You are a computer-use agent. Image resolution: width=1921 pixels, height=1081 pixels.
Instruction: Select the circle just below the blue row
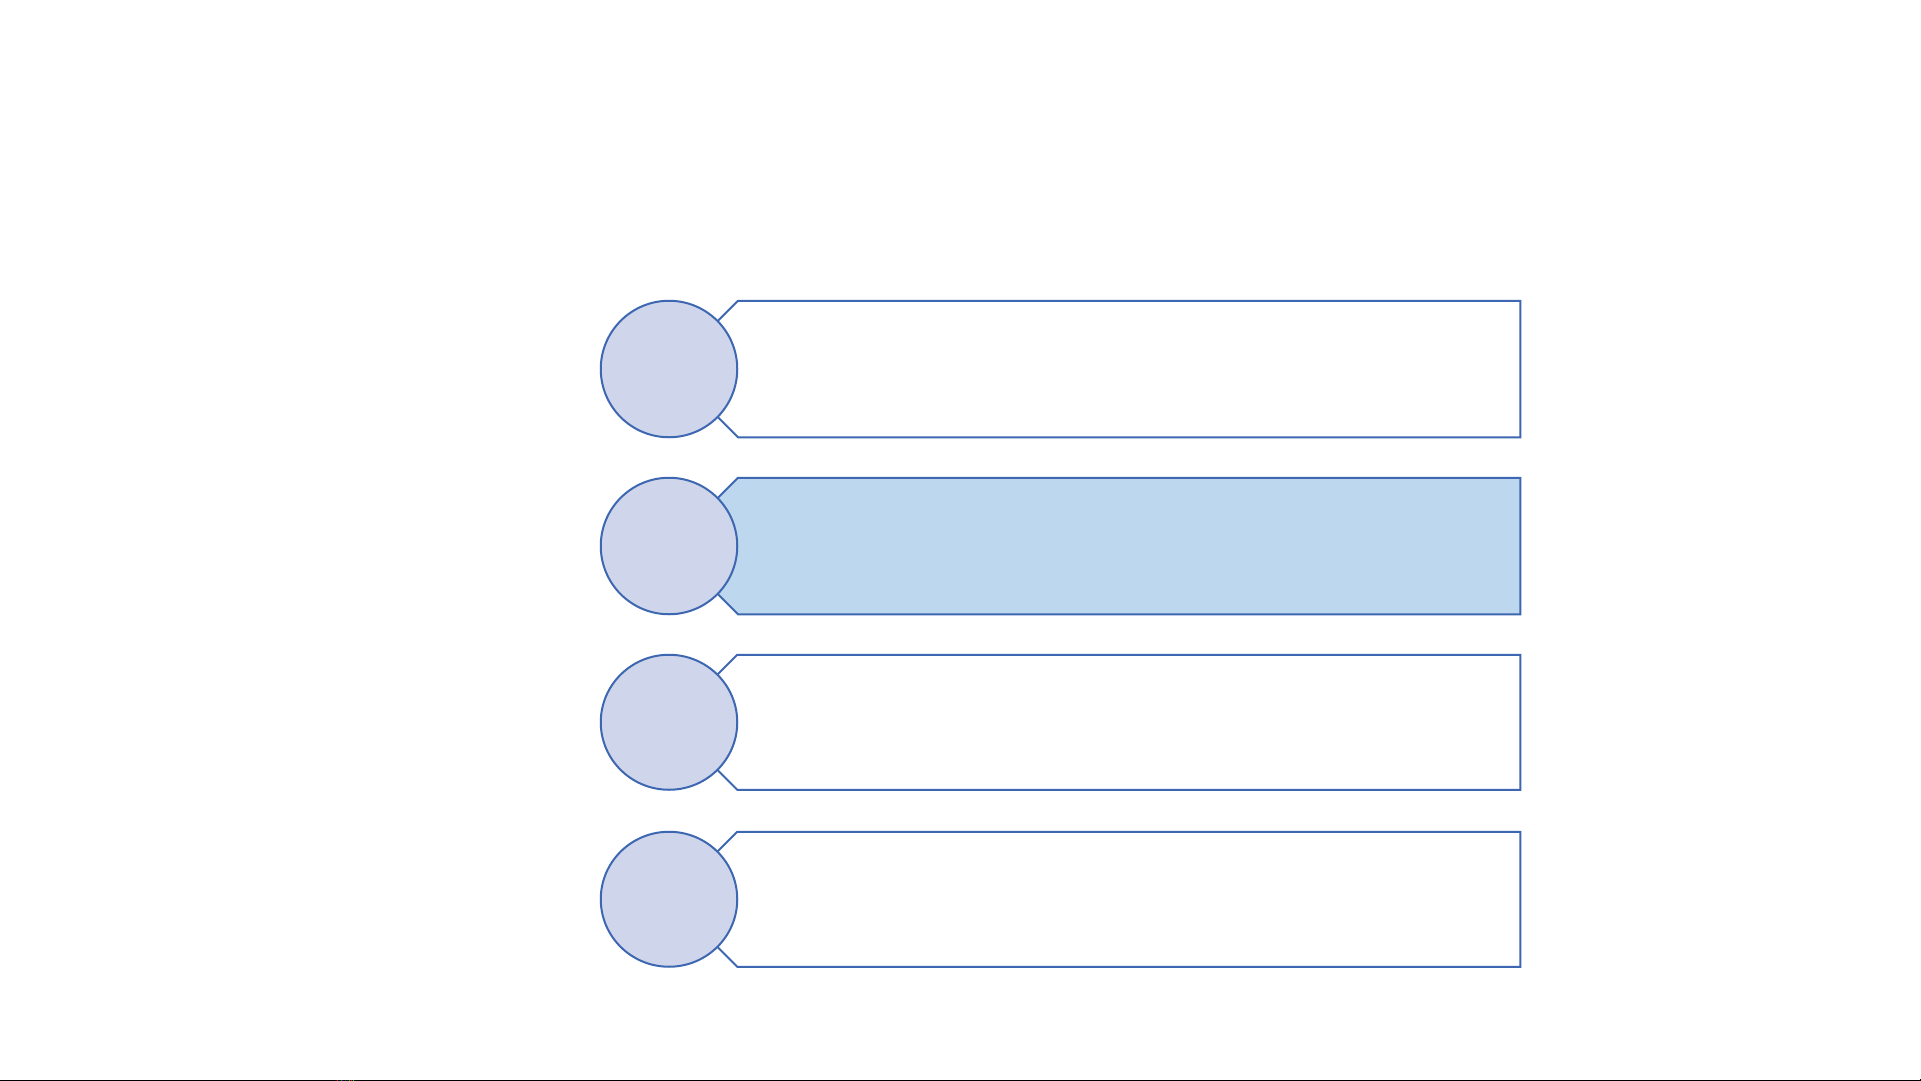click(669, 722)
